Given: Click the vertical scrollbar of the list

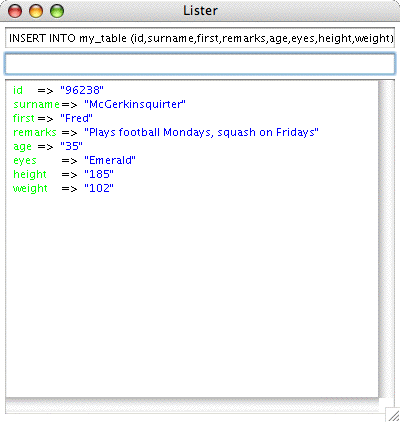Looking at the screenshot, I should (x=386, y=239).
